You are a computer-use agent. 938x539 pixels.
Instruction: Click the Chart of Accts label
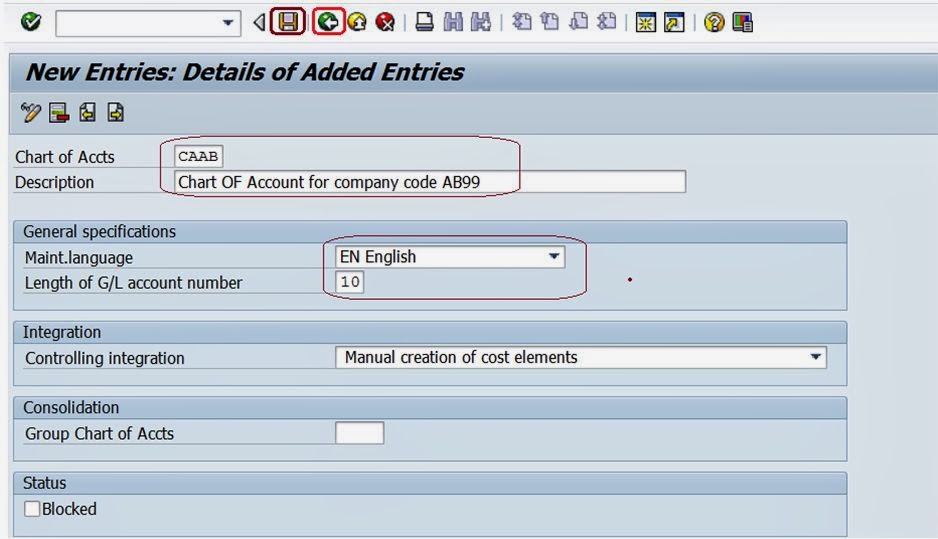point(65,157)
